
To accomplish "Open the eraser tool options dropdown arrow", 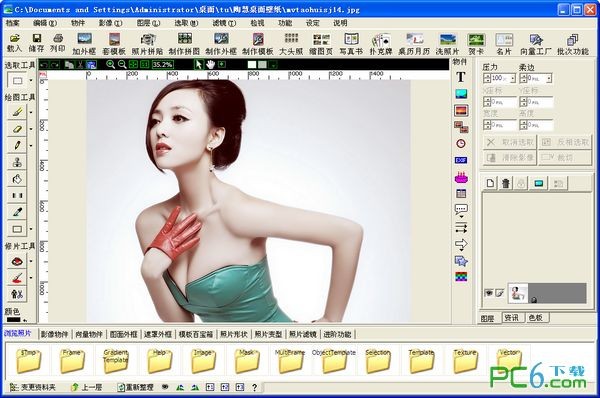I will (x=31, y=129).
